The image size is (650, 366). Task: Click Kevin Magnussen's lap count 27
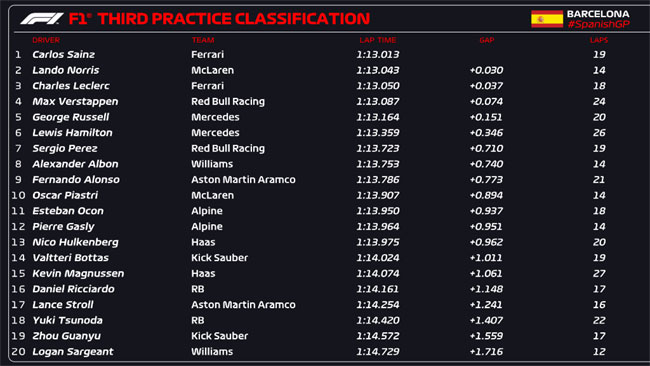click(599, 274)
